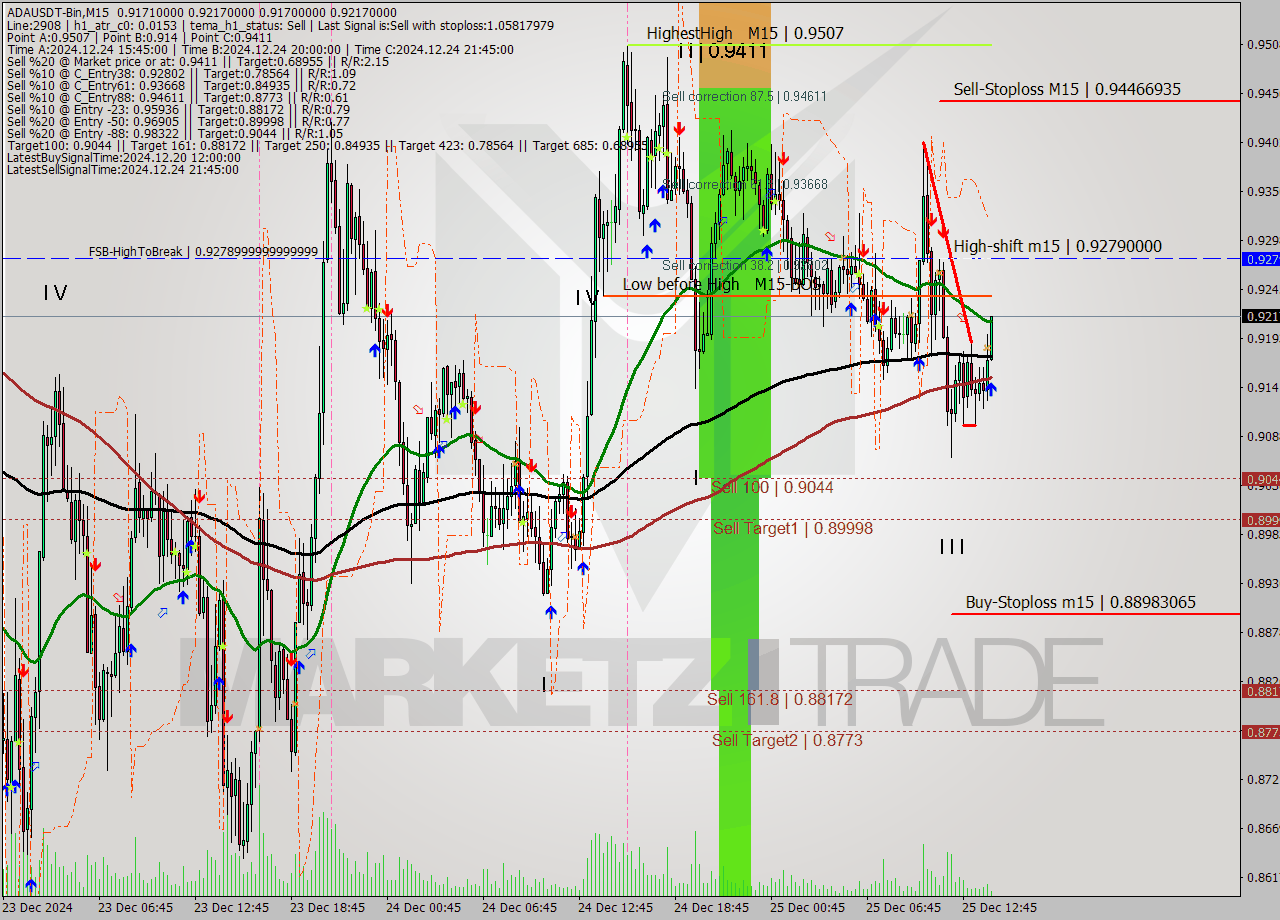This screenshot has height=920, width=1280.
Task: Click the current price tag 0.921 on axis
Action: [x=1260, y=316]
